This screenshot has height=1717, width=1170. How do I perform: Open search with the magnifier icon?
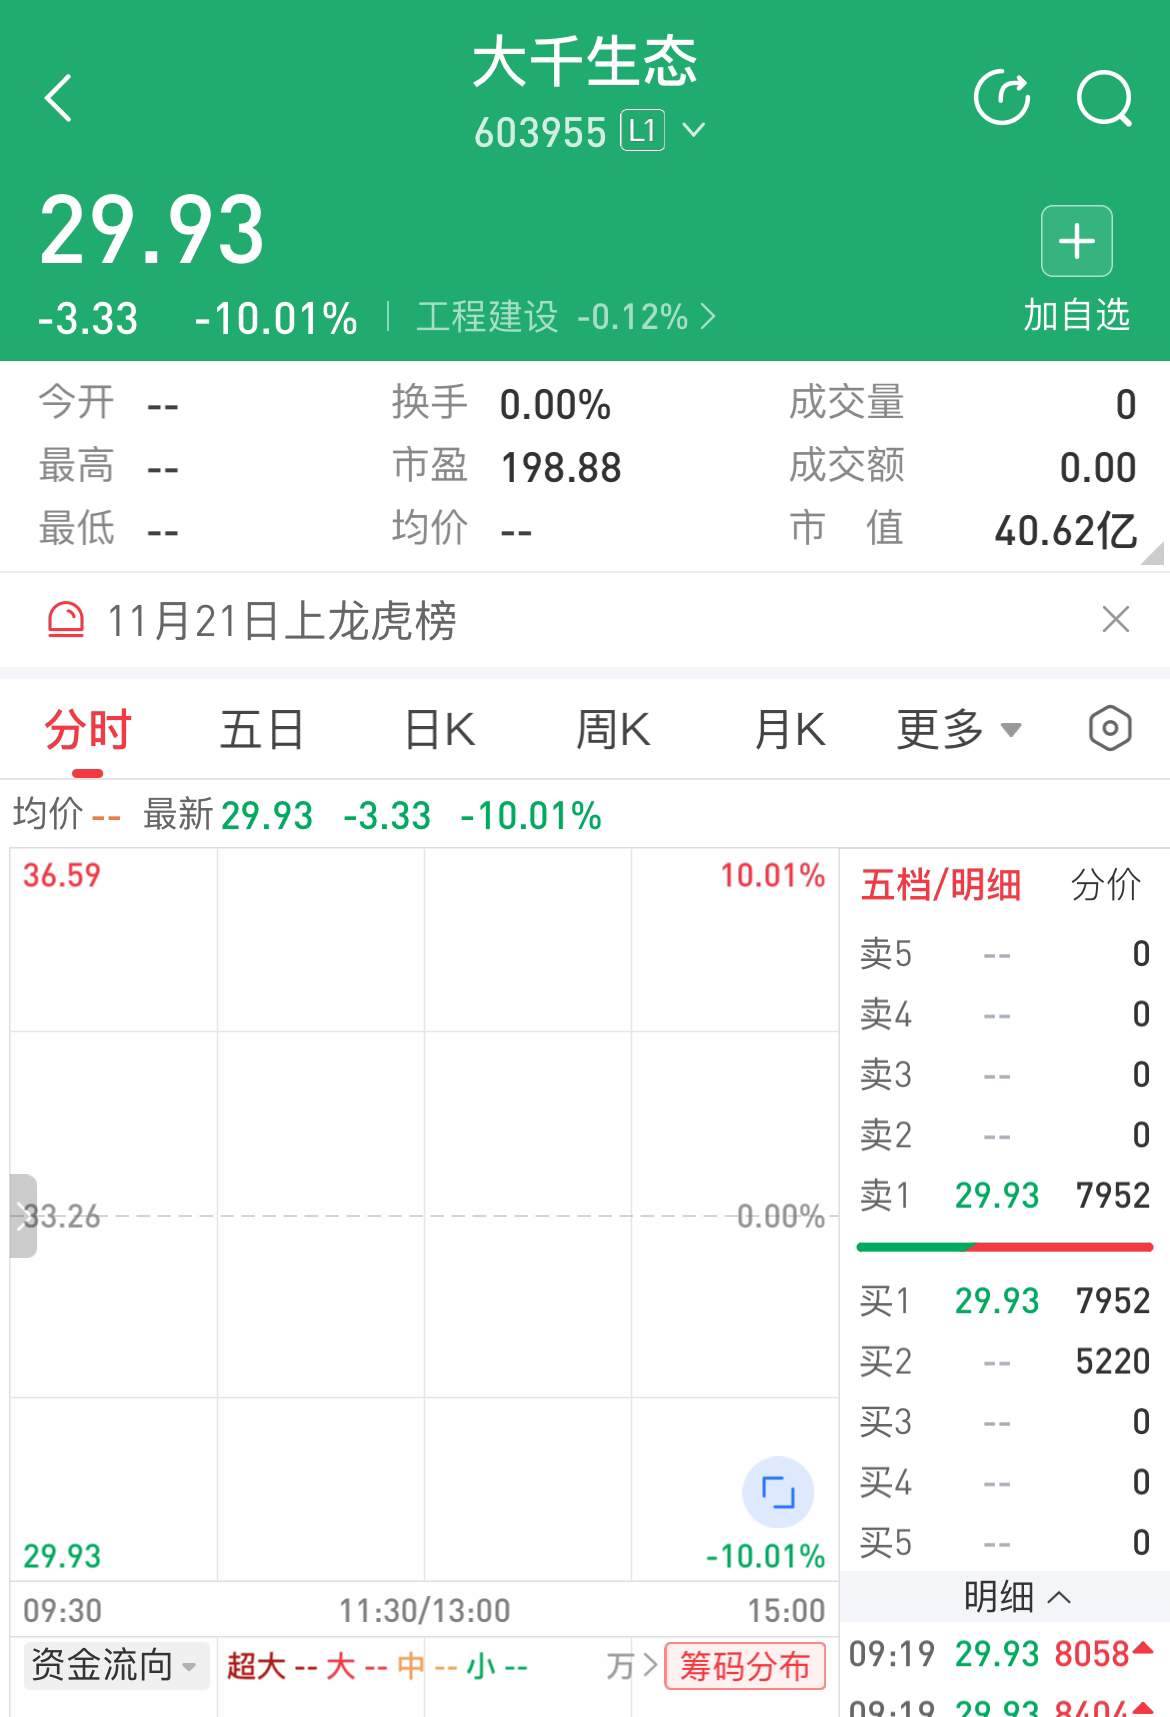1105,98
